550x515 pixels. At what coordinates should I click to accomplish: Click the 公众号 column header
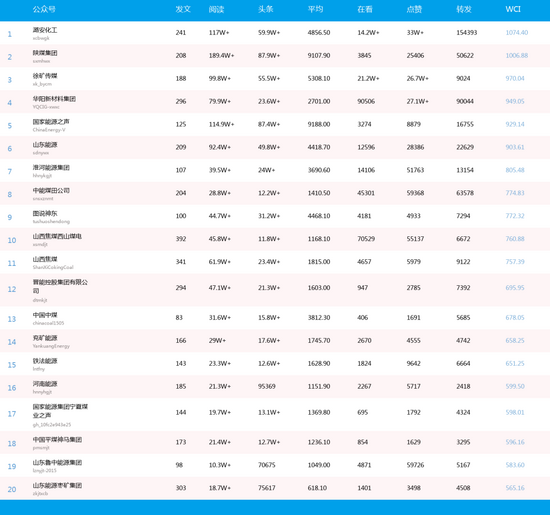44,9
